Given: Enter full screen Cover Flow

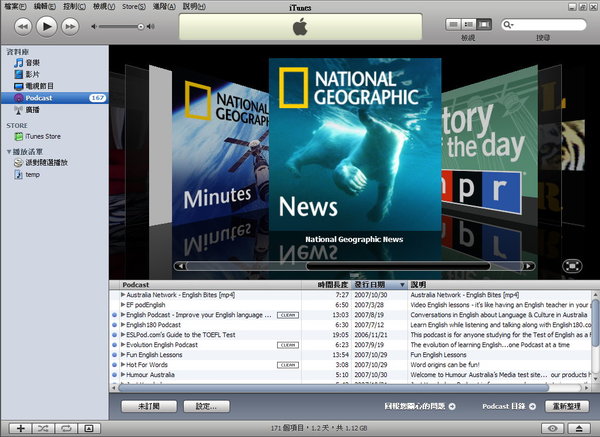Looking at the screenshot, I should click(x=572, y=266).
